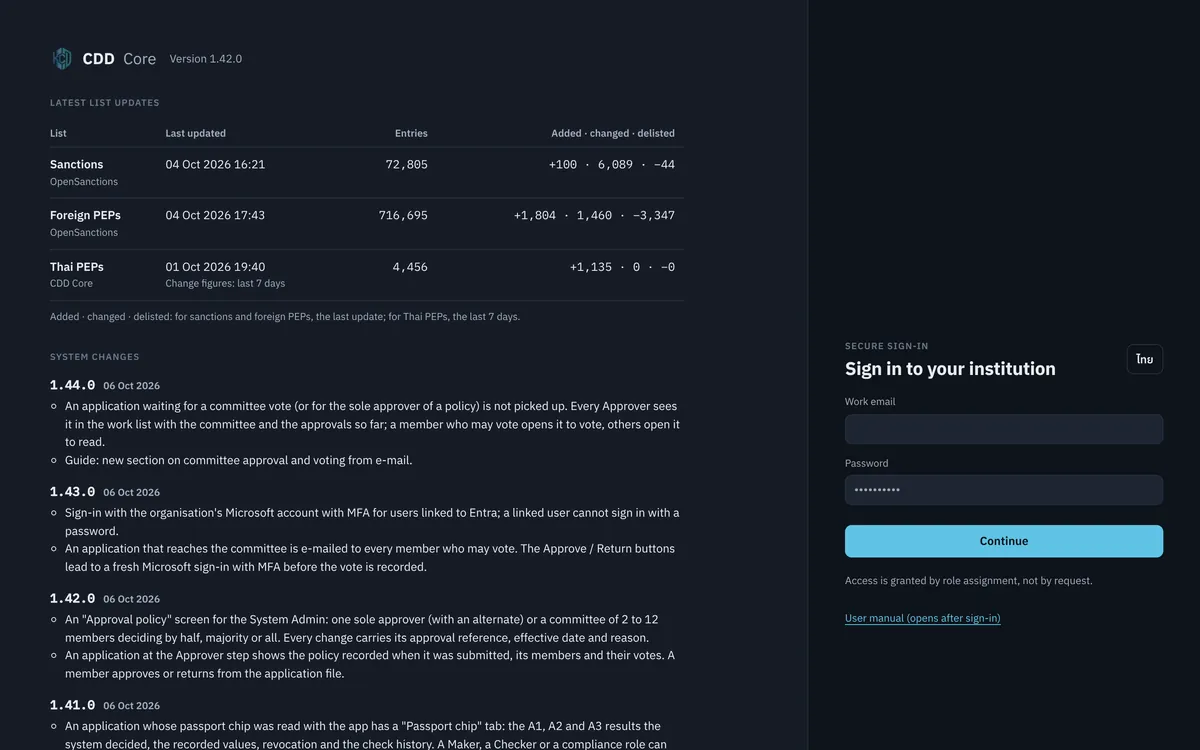Focus the Password field
This screenshot has height=750, width=1200.
1003,490
